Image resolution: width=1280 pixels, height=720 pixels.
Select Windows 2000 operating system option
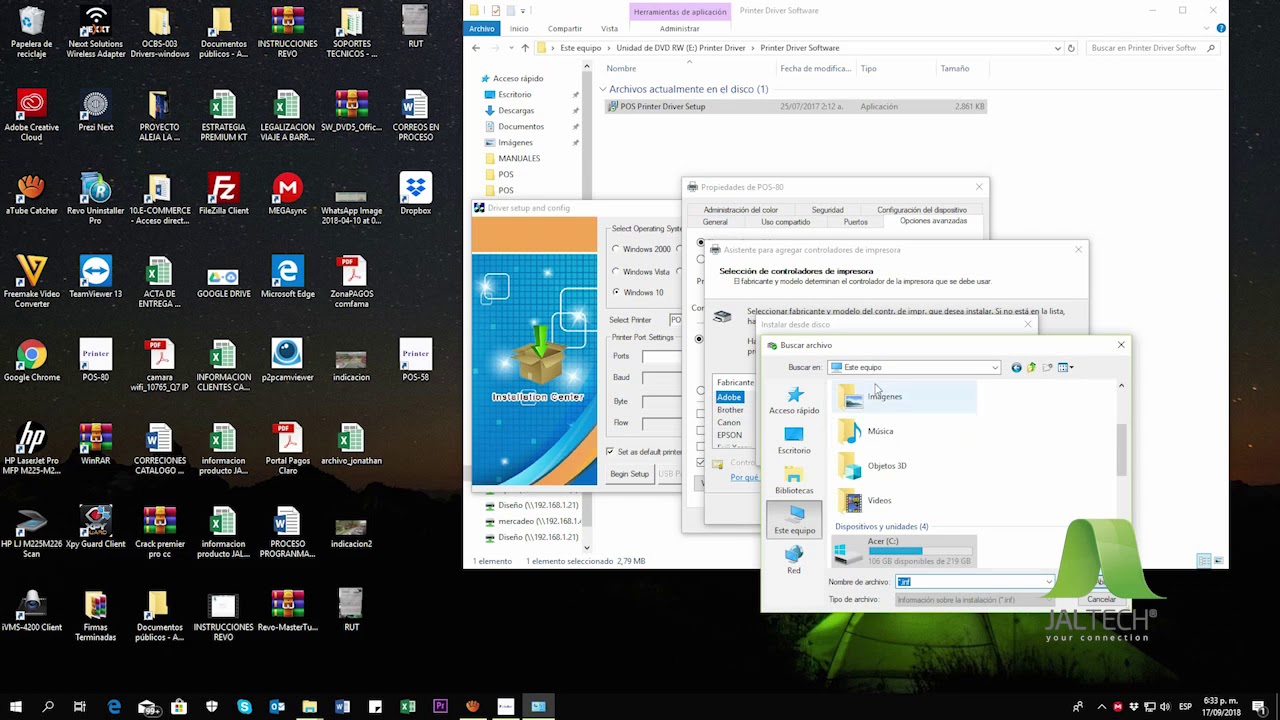(x=641, y=249)
